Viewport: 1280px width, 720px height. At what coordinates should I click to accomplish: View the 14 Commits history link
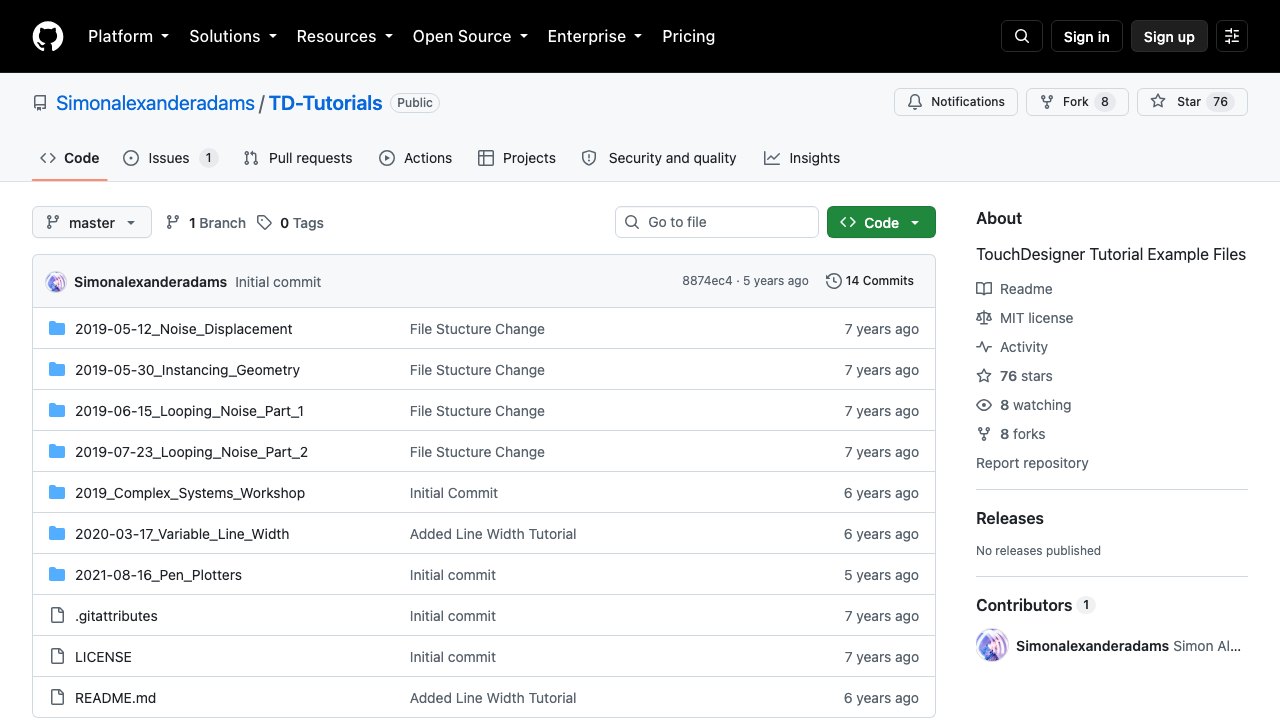tap(870, 281)
